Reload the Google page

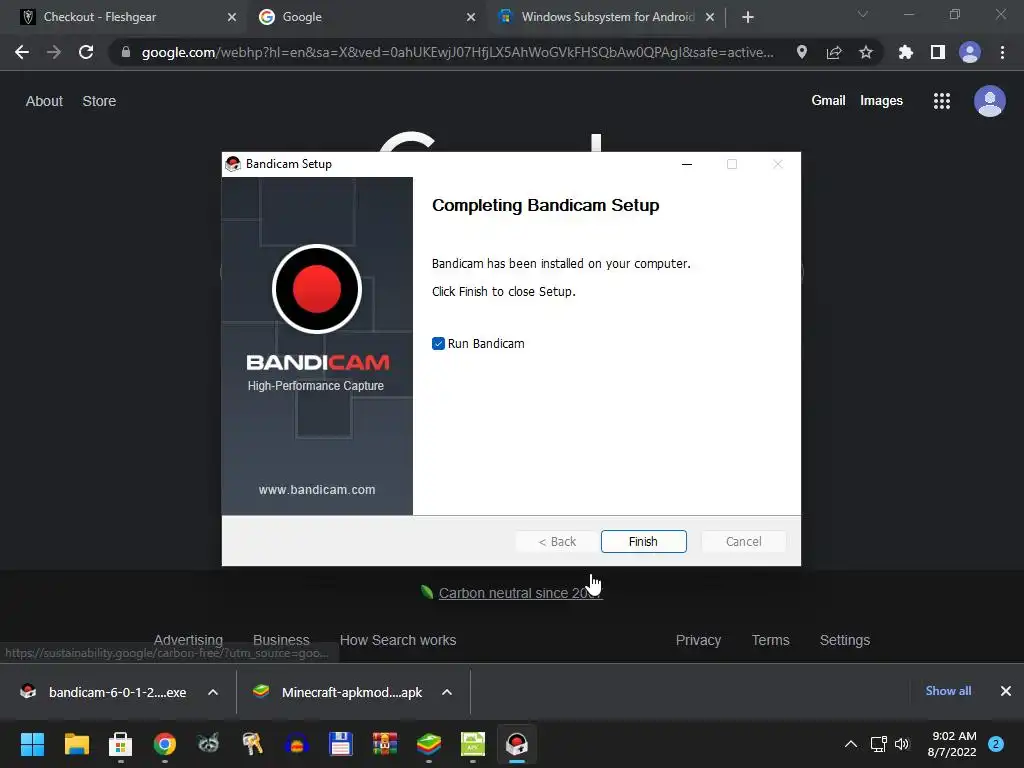86,52
